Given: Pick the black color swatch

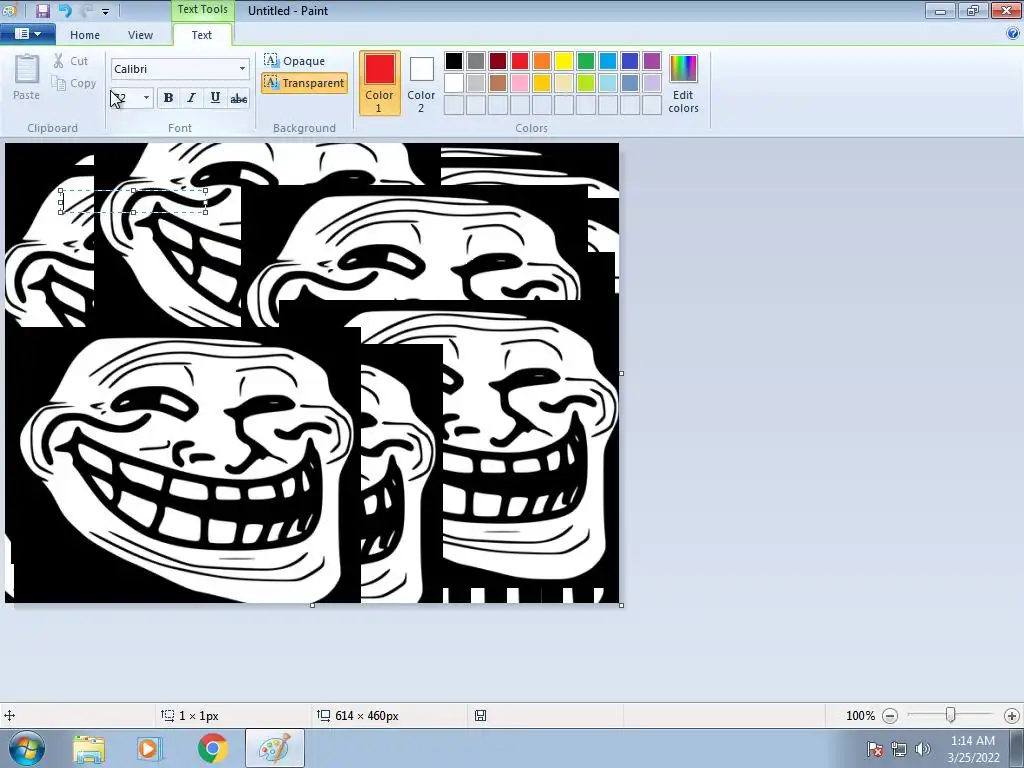Looking at the screenshot, I should (x=454, y=61).
